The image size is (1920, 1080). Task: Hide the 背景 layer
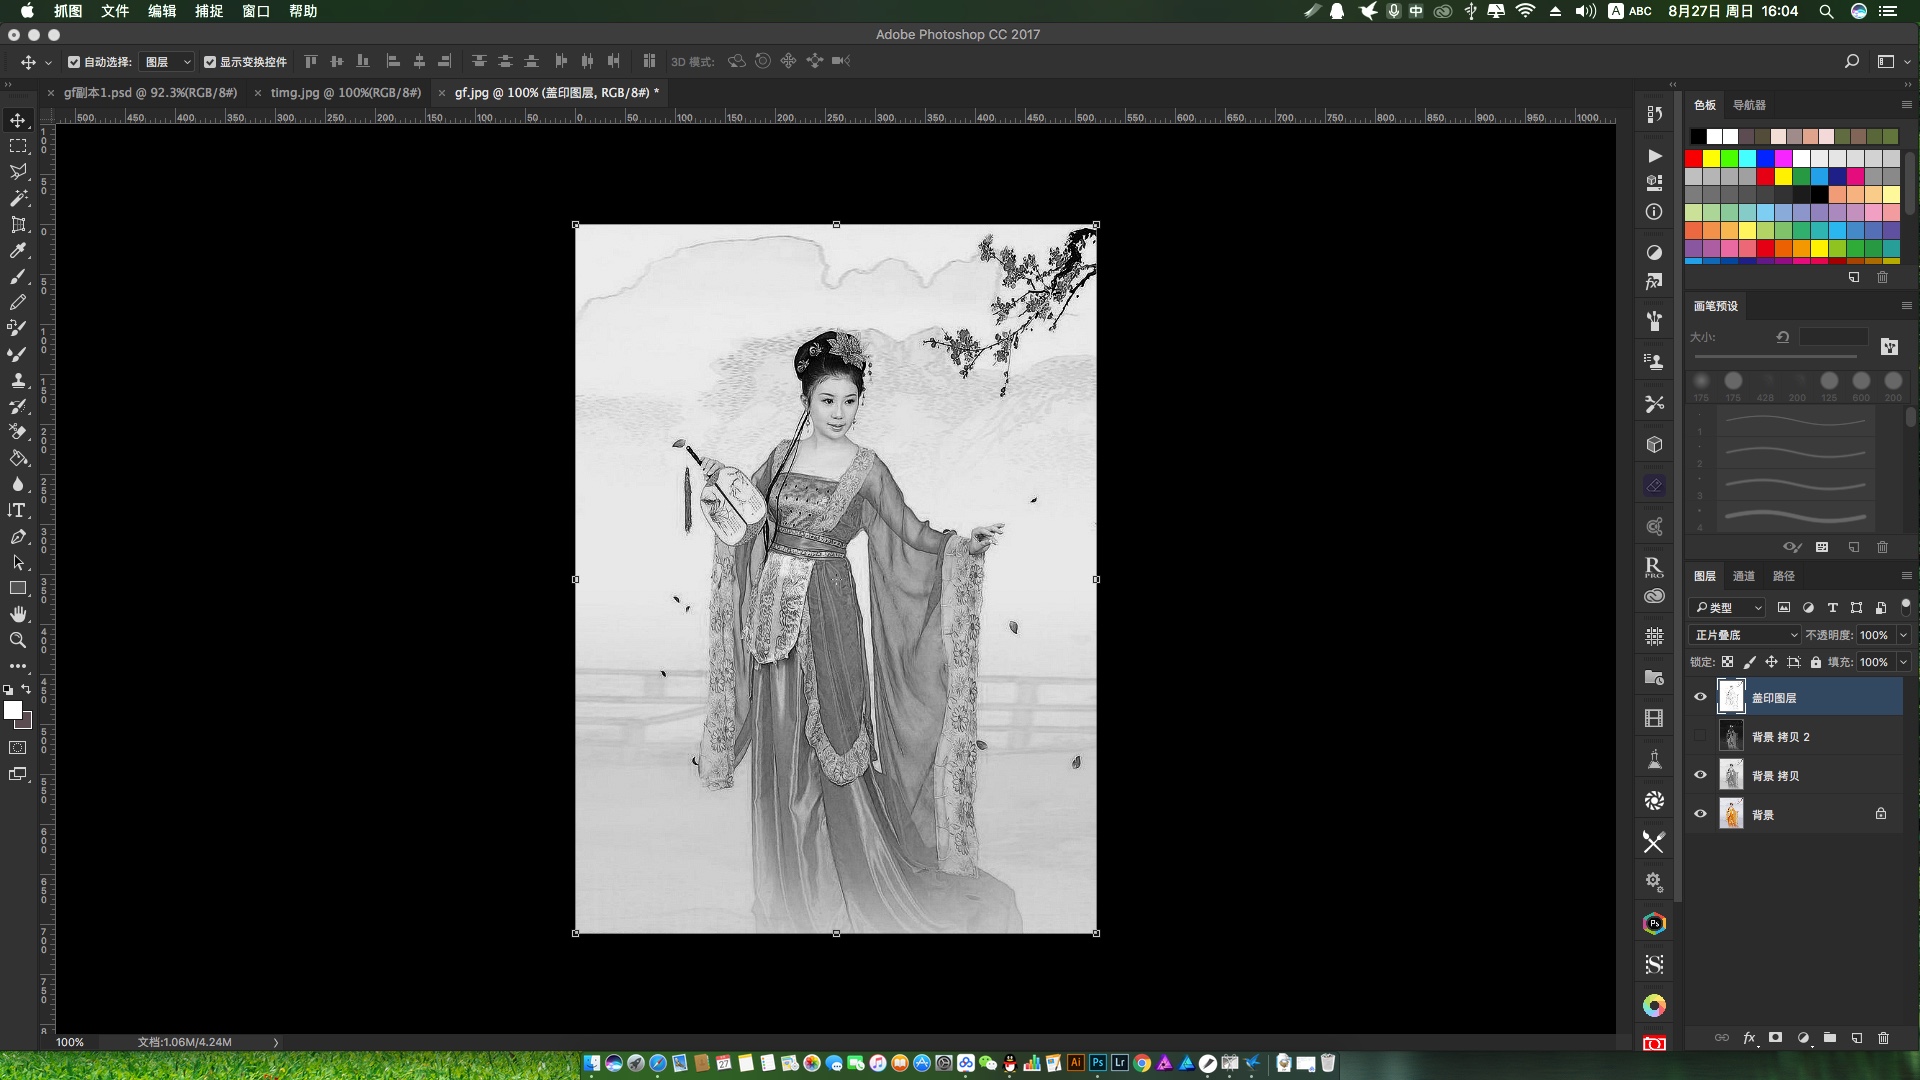(1700, 814)
